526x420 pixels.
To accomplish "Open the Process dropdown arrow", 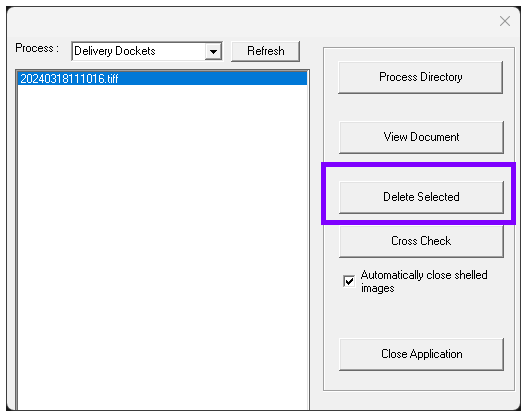I will [213, 51].
